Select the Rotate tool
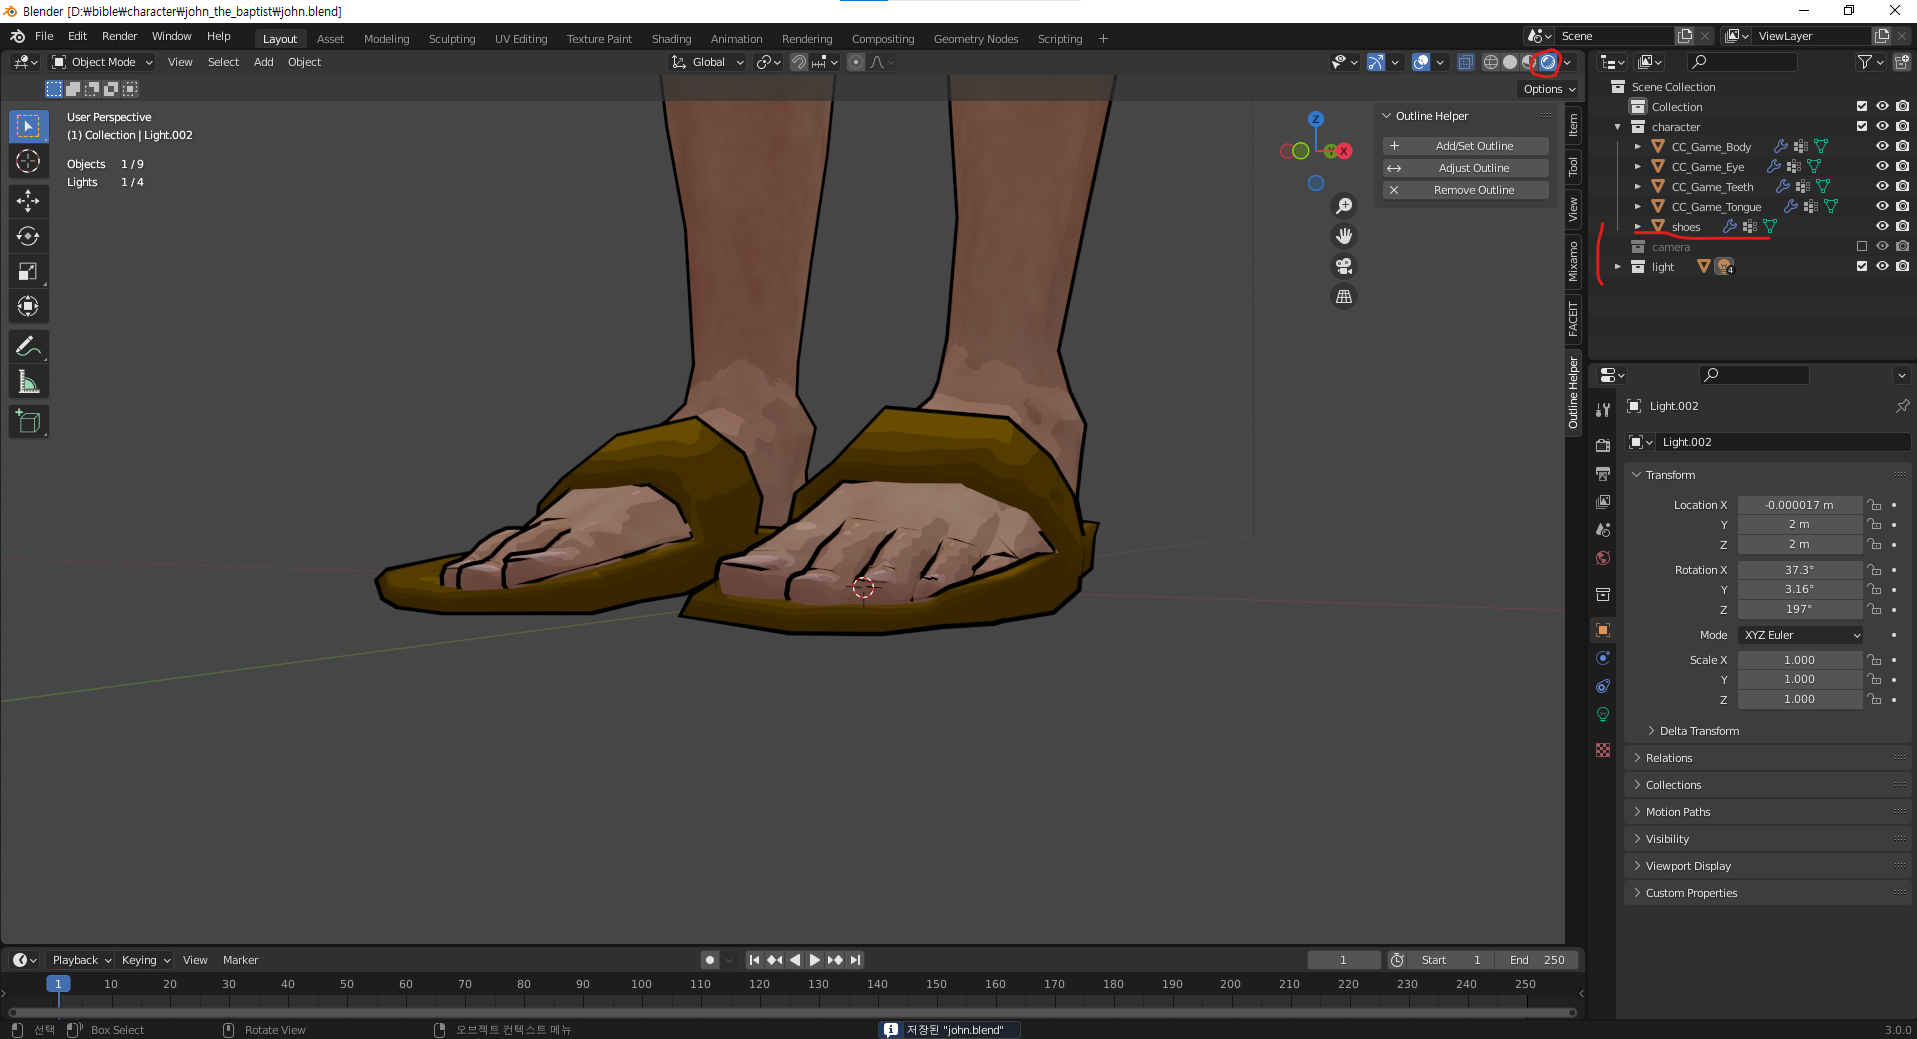The height and width of the screenshot is (1039, 1917). [x=28, y=236]
